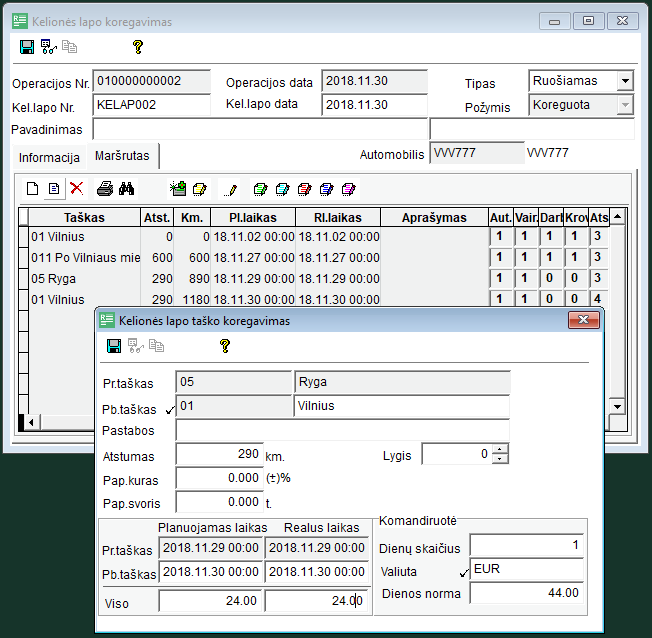652x638 pixels.
Task: Click the Ats value 4 in last row
Action: point(598,299)
